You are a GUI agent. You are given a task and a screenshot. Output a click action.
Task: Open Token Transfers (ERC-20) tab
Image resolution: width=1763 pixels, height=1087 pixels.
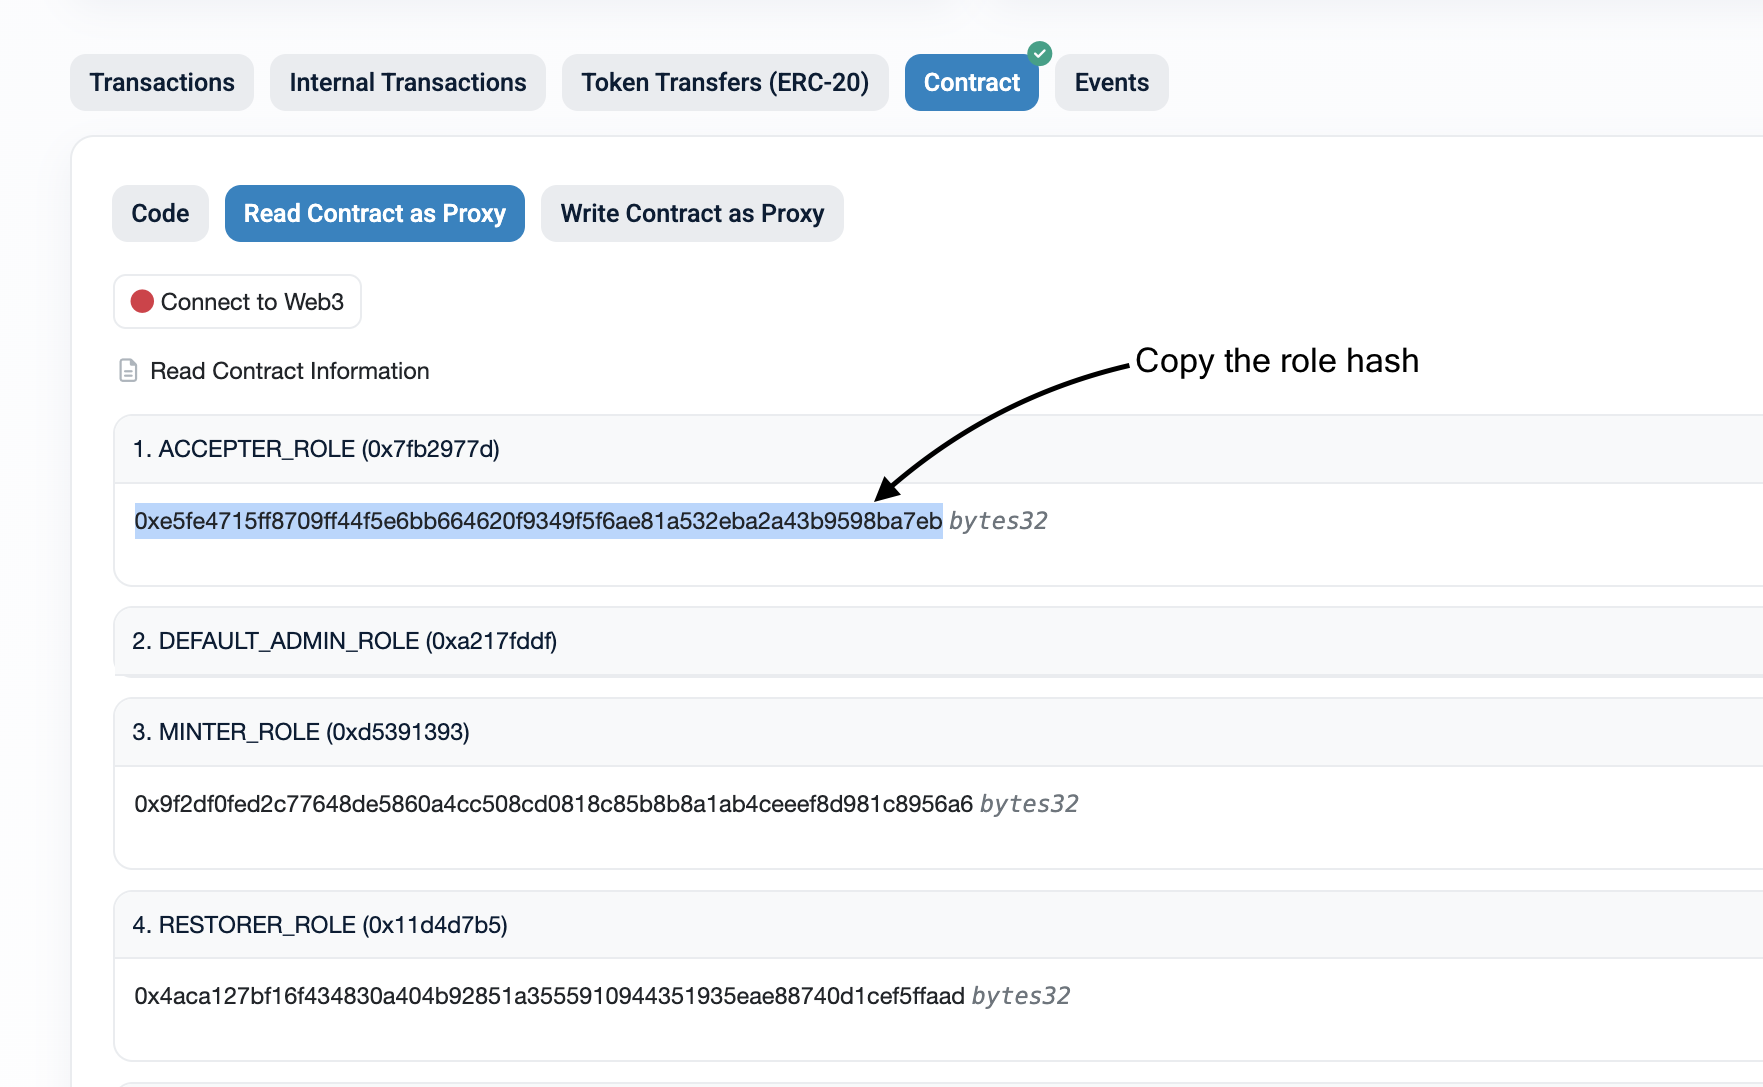725,82
